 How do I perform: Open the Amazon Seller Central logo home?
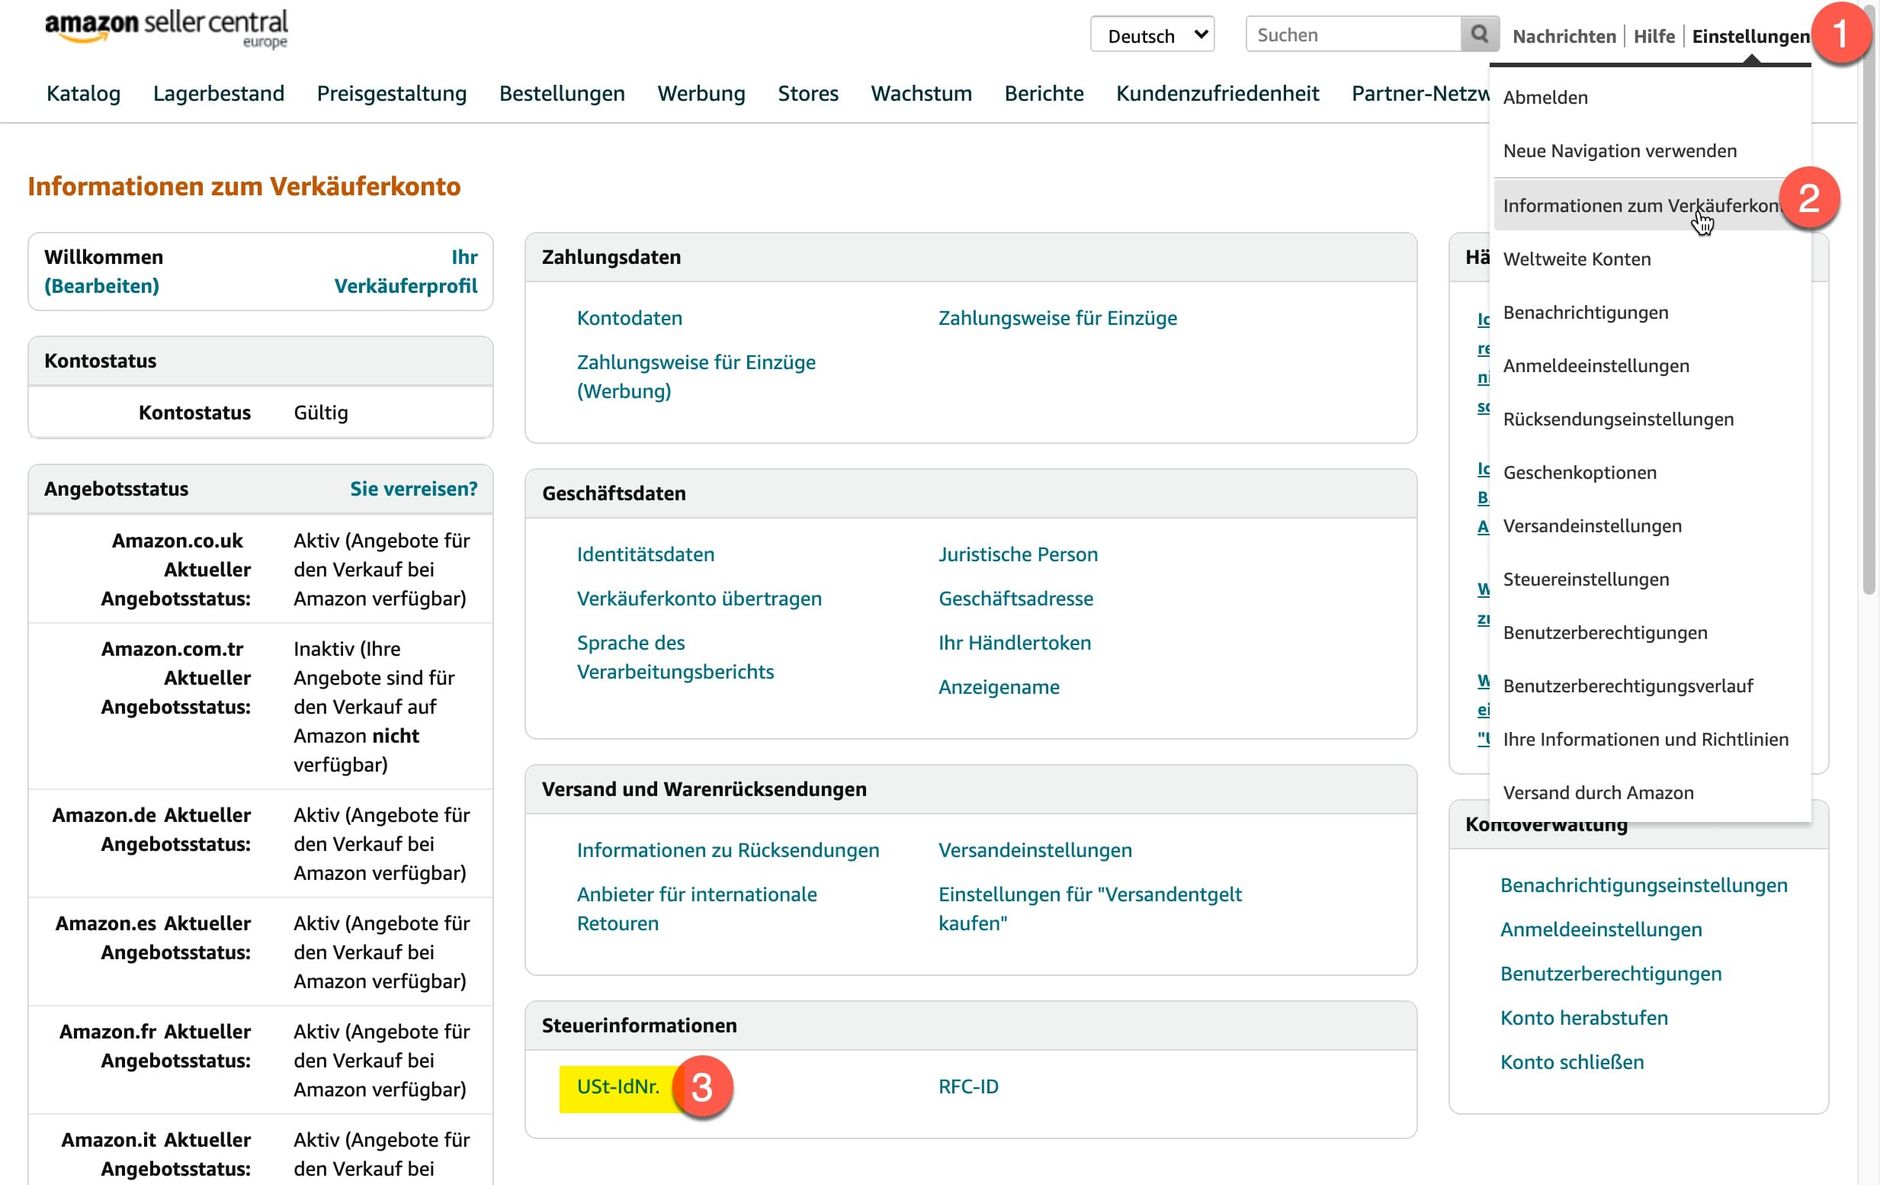(166, 28)
